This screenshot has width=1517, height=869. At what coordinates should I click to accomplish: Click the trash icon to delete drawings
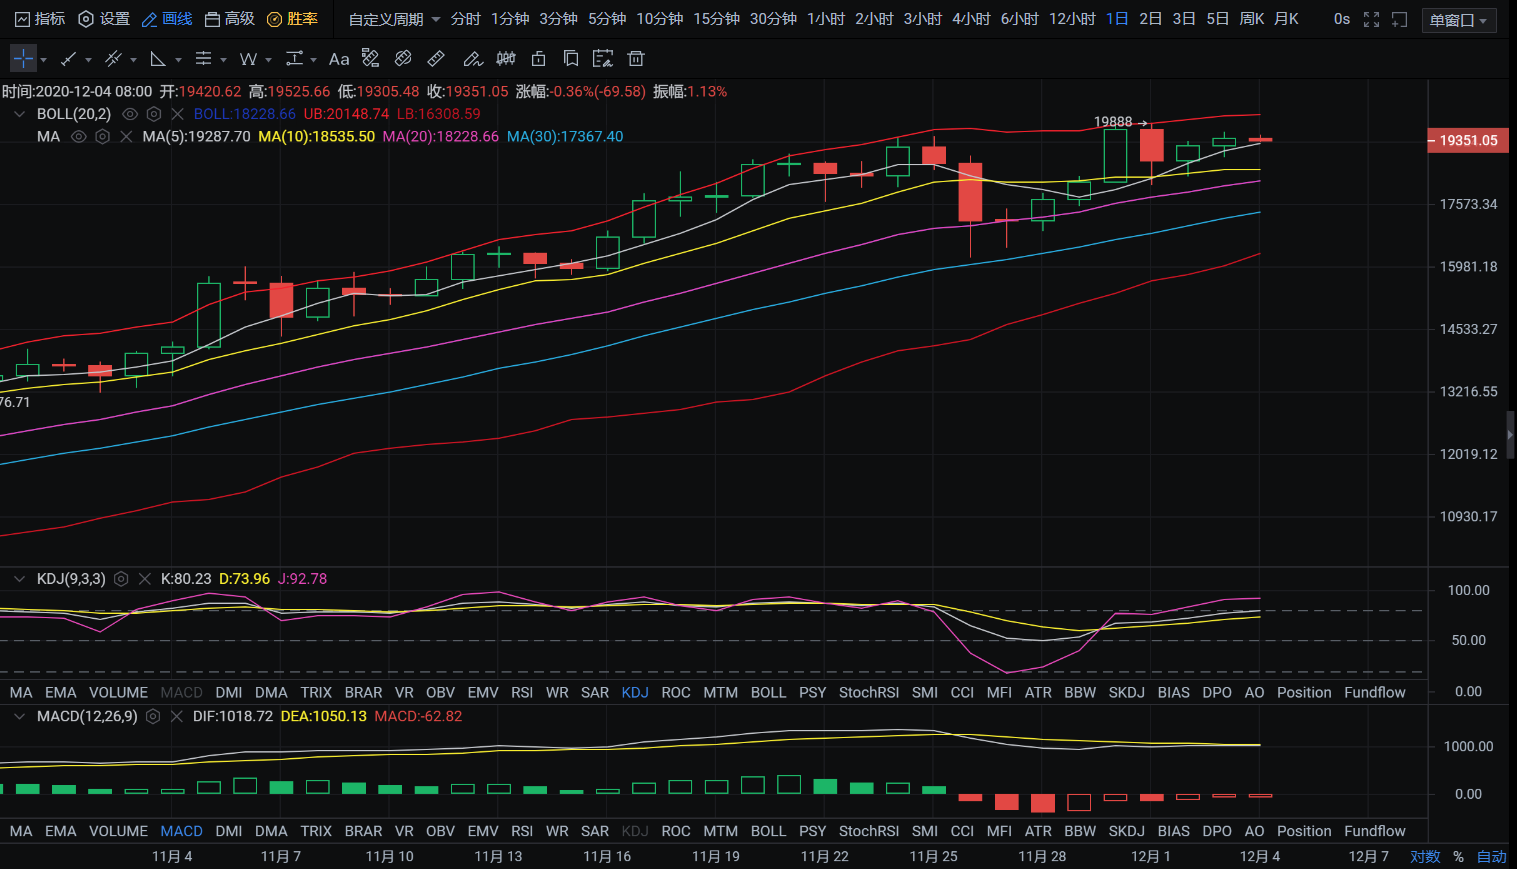click(635, 59)
